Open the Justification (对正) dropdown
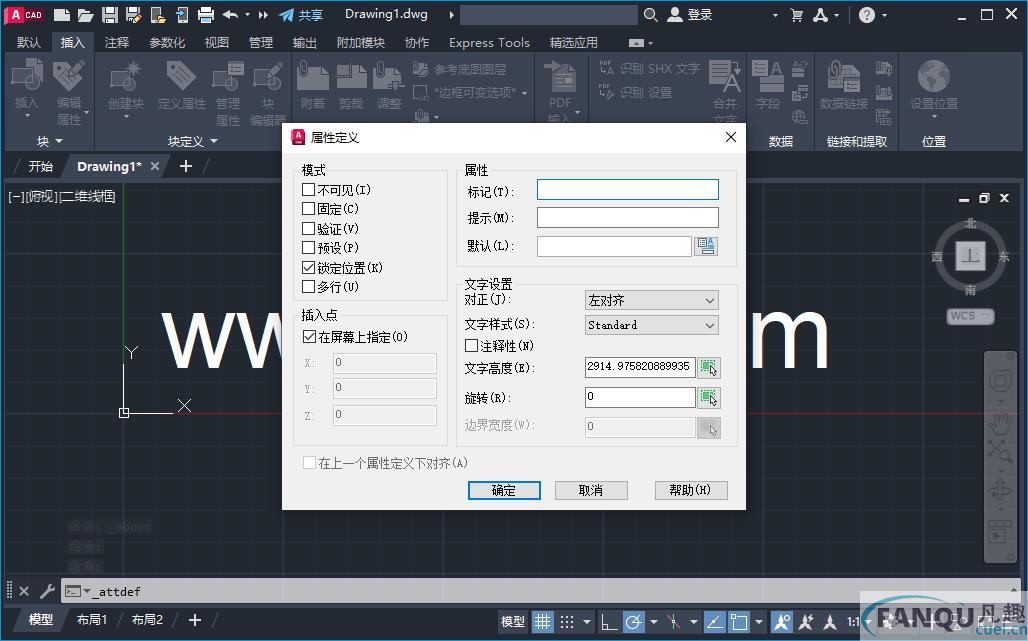This screenshot has height=641, width=1028. (x=652, y=300)
